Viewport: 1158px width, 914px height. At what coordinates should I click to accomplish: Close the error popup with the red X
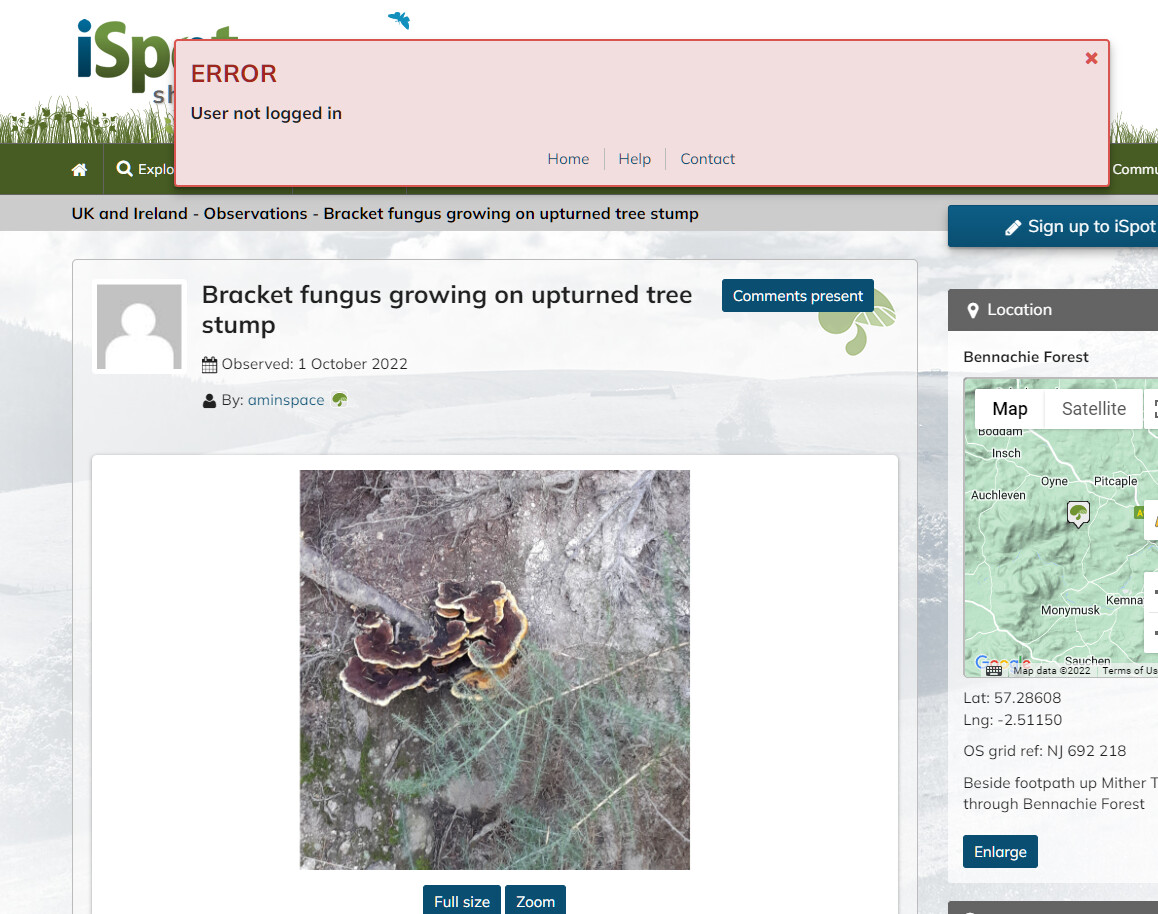1091,58
